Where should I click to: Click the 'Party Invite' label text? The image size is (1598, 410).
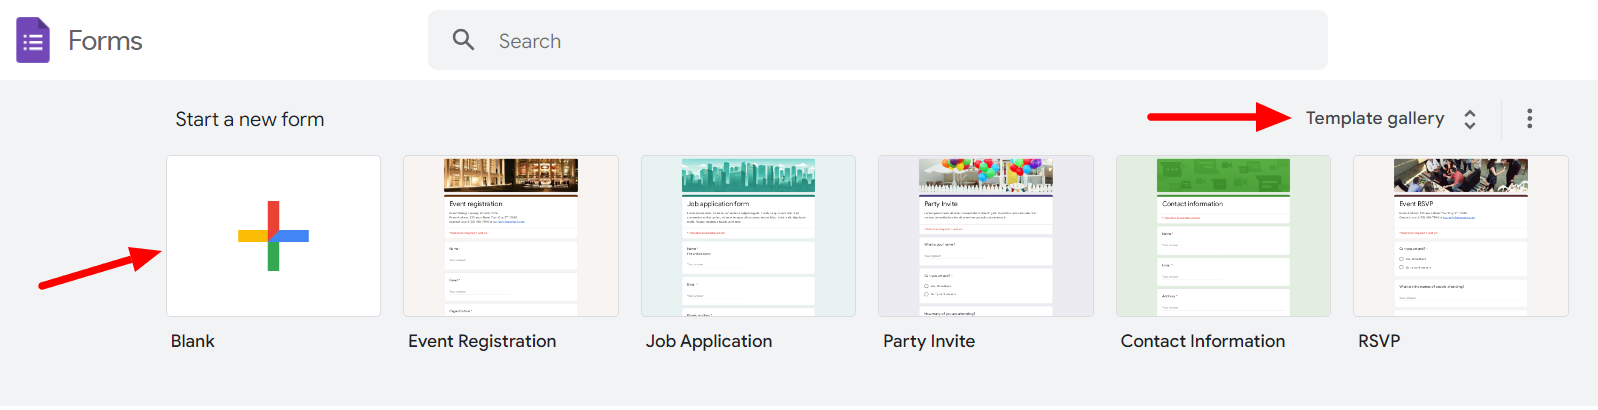(929, 341)
